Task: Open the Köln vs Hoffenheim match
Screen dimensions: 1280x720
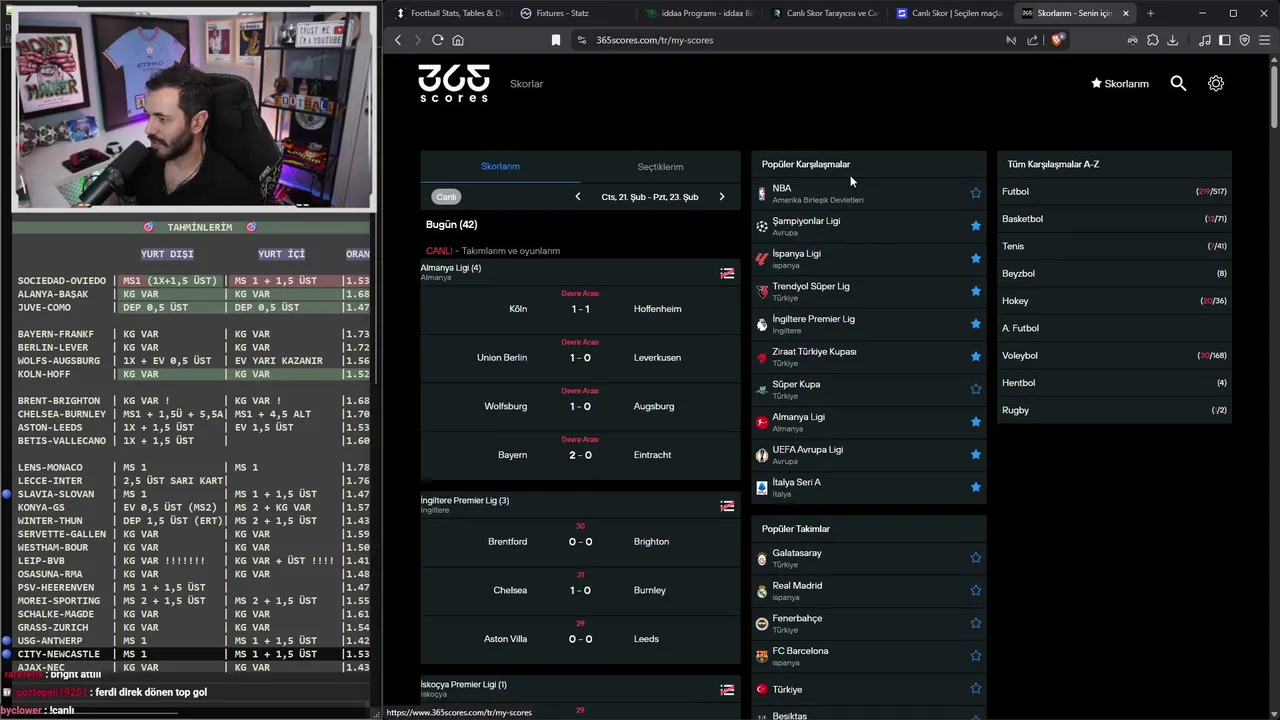Action: [x=580, y=309]
